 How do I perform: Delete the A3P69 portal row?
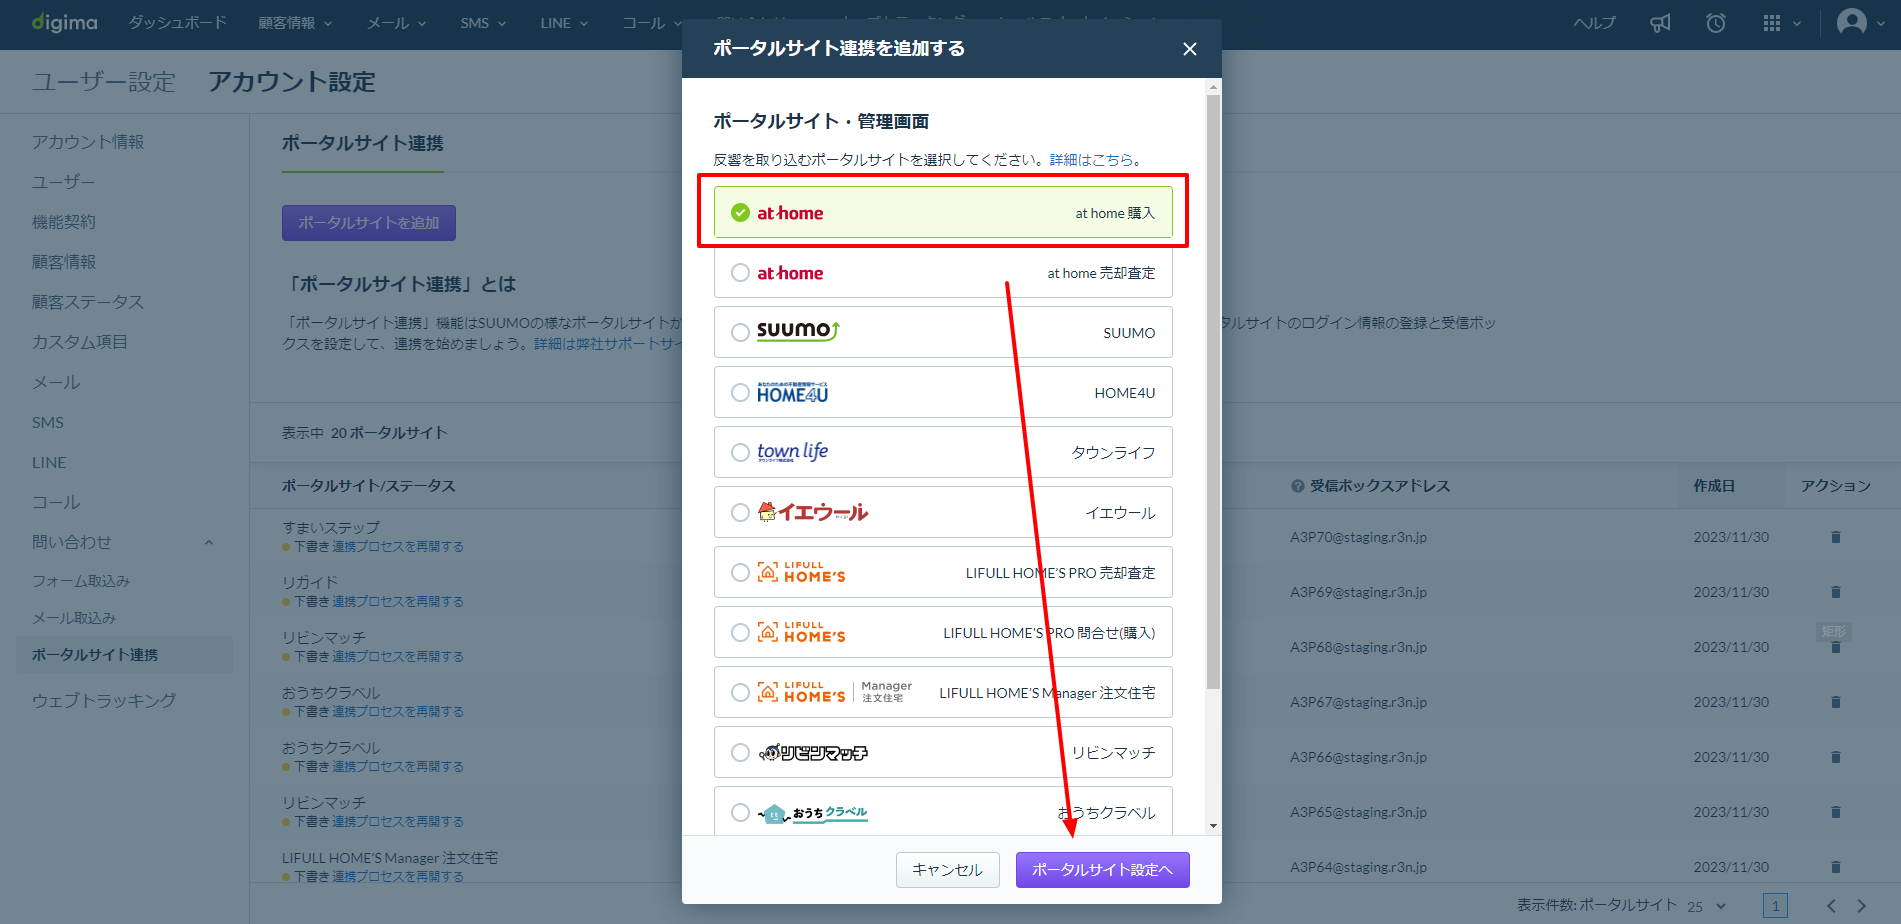(x=1836, y=592)
